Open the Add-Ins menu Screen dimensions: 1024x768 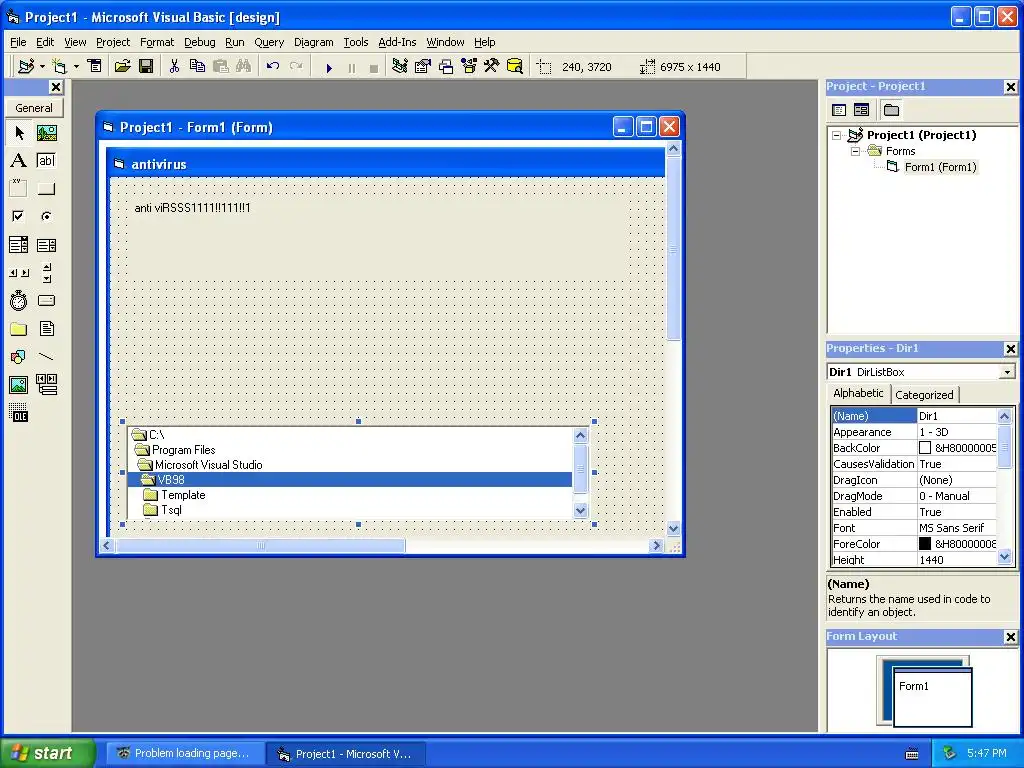[397, 42]
